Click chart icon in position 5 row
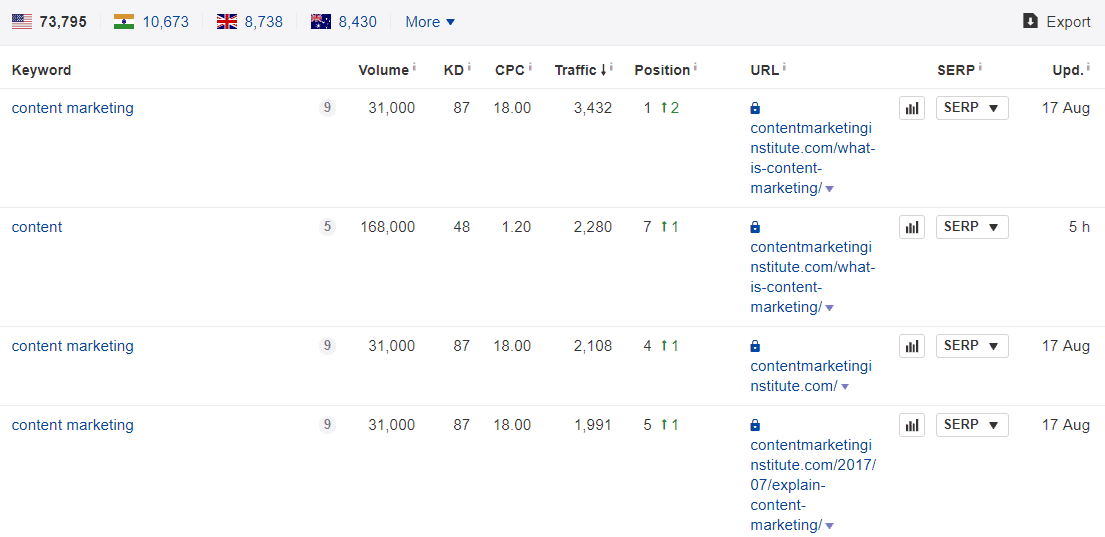 click(911, 426)
